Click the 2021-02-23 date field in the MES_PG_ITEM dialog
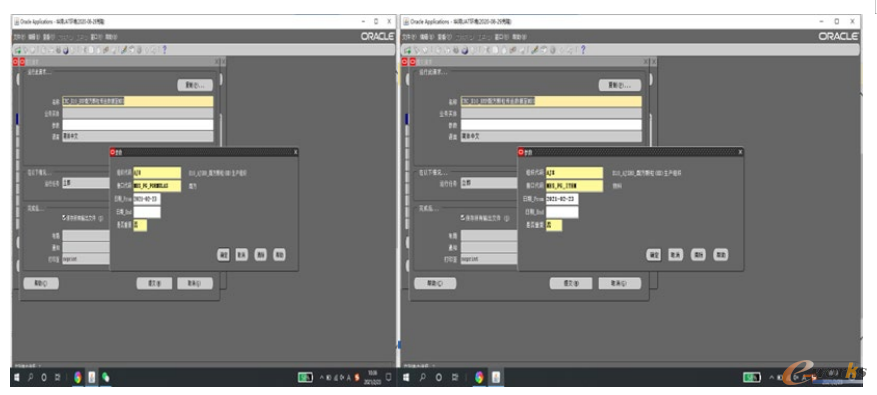877x395 pixels. (562, 199)
